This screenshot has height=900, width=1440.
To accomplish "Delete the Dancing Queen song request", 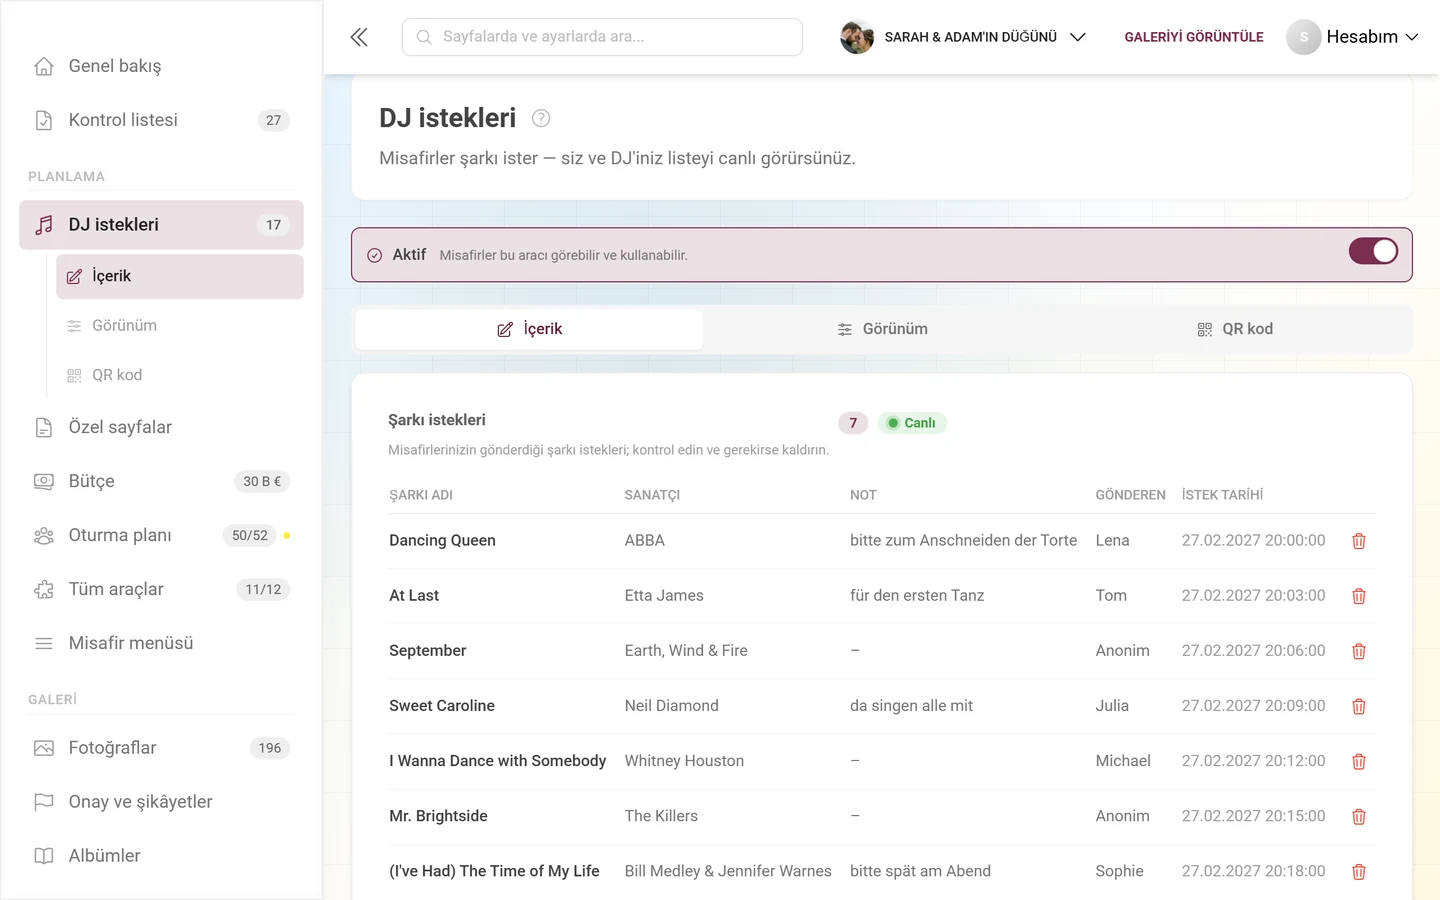I will tap(1359, 541).
